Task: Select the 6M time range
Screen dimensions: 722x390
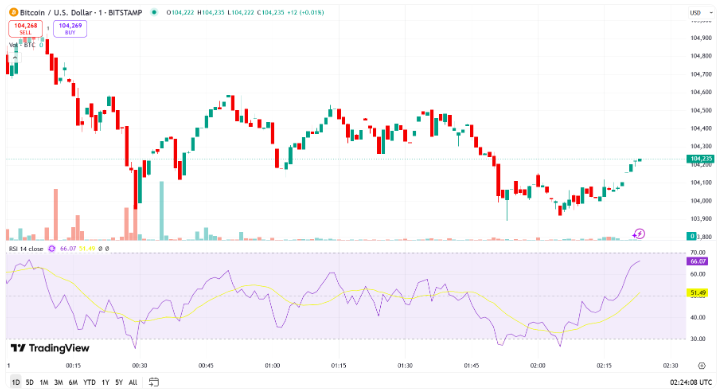Action: pyautogui.click(x=73, y=382)
